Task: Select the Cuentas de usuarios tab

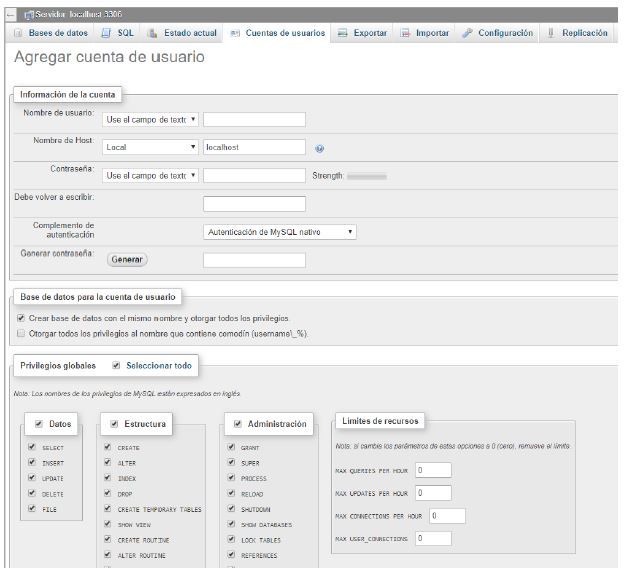Action: click(278, 33)
